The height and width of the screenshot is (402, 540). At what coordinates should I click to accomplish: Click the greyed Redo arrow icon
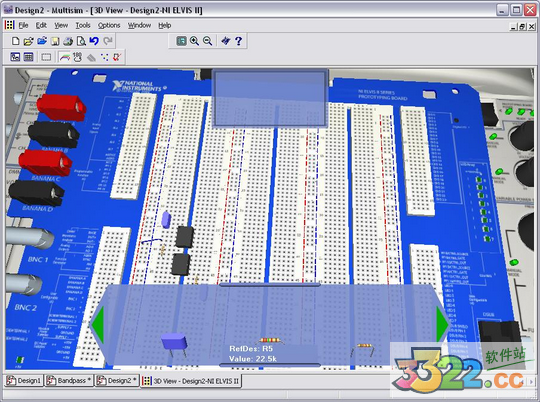coord(108,41)
